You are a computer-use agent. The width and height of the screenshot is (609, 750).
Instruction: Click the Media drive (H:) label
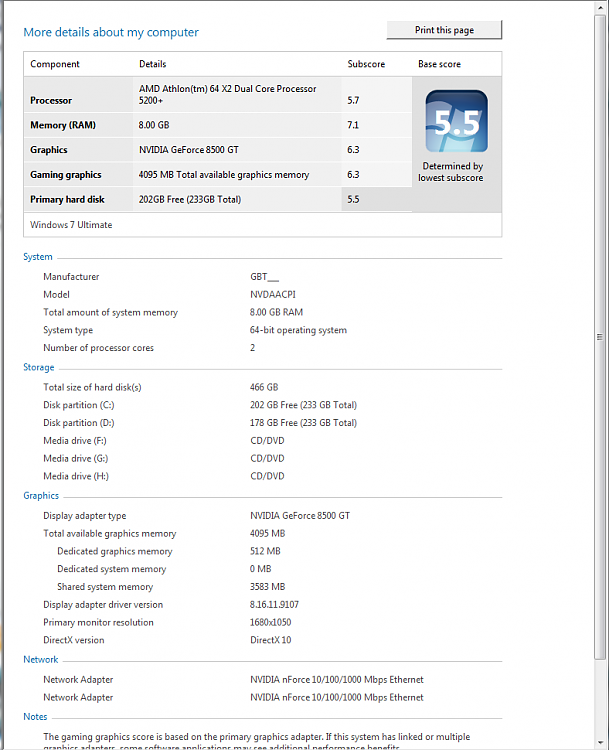click(76, 476)
